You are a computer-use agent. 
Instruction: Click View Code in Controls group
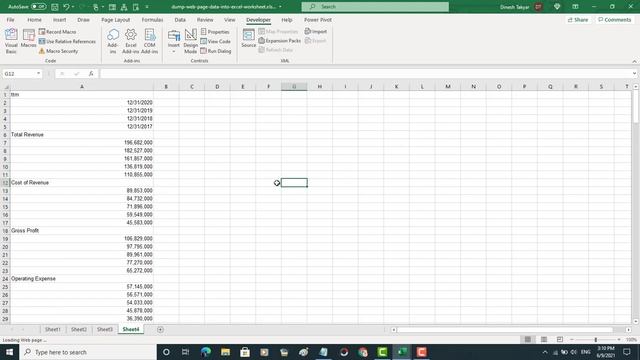216,41
